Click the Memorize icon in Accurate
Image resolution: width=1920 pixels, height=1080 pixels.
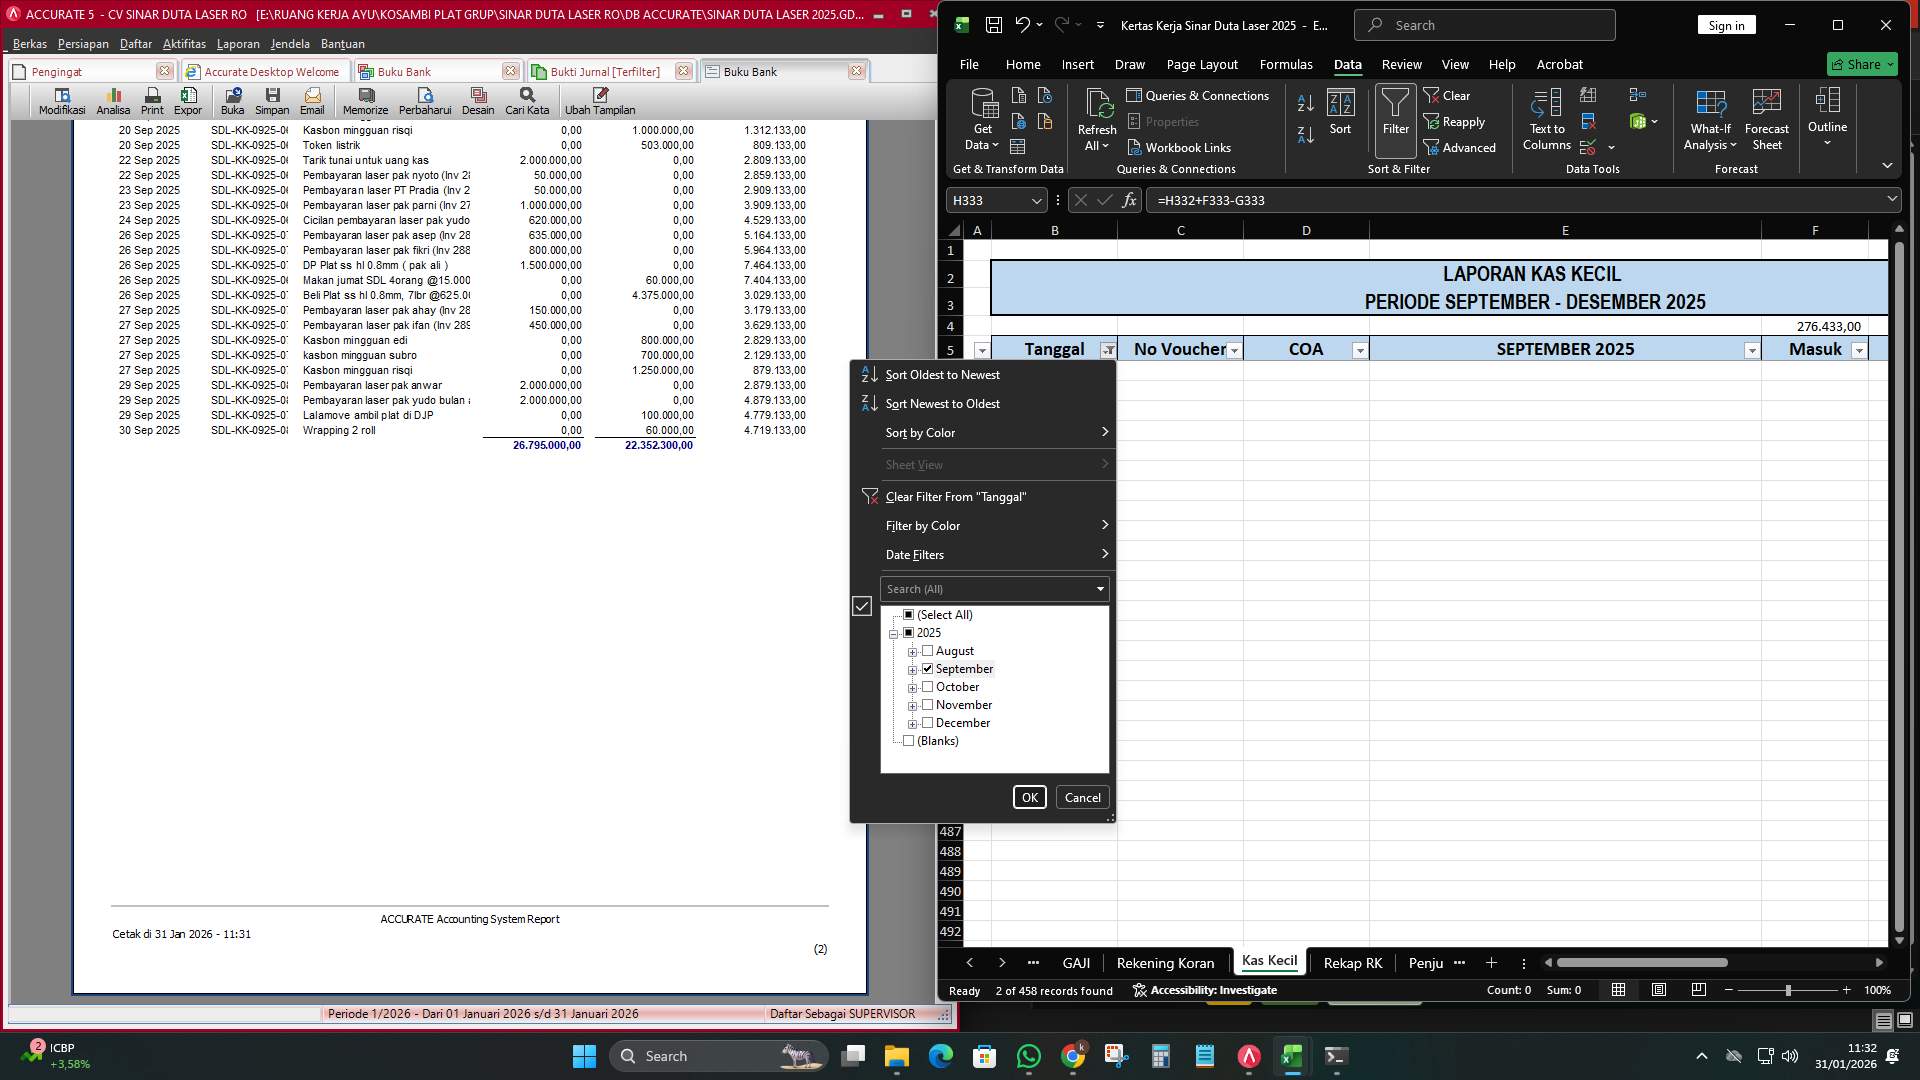tap(365, 100)
